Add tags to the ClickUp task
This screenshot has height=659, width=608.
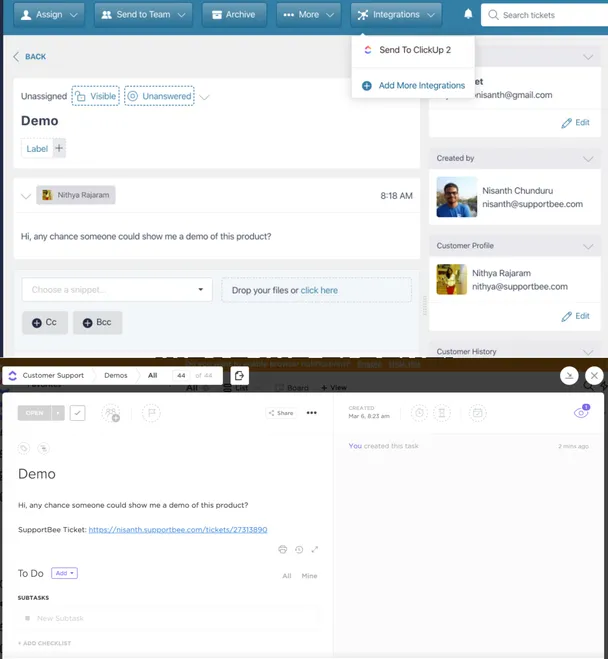(24, 448)
